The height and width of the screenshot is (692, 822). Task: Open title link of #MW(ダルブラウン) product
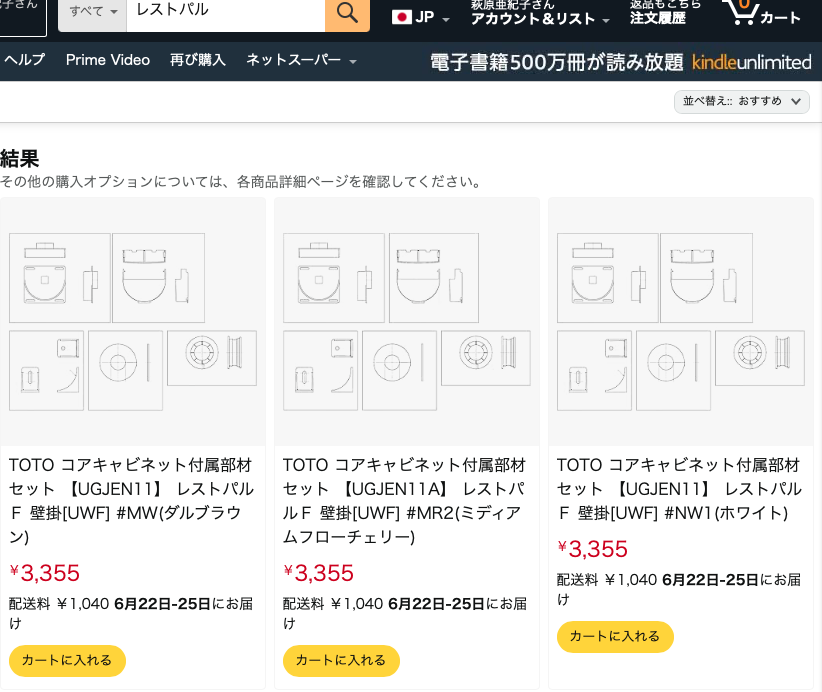[x=132, y=501]
